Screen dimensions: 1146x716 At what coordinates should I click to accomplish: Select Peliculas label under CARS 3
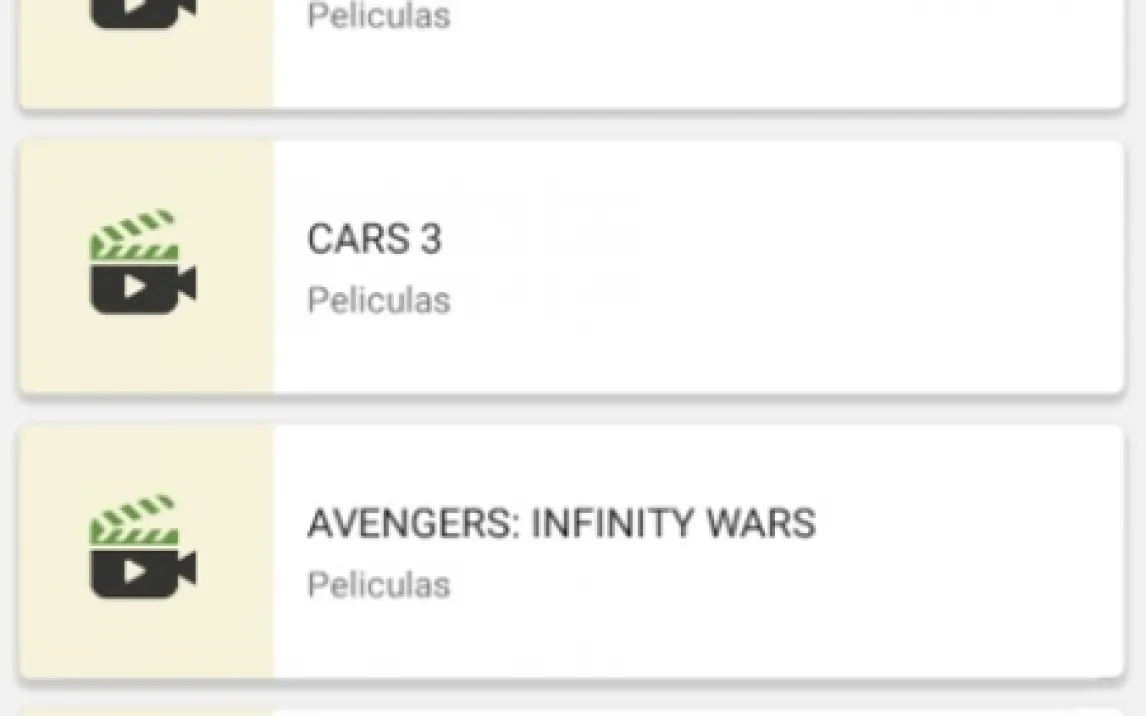point(378,300)
